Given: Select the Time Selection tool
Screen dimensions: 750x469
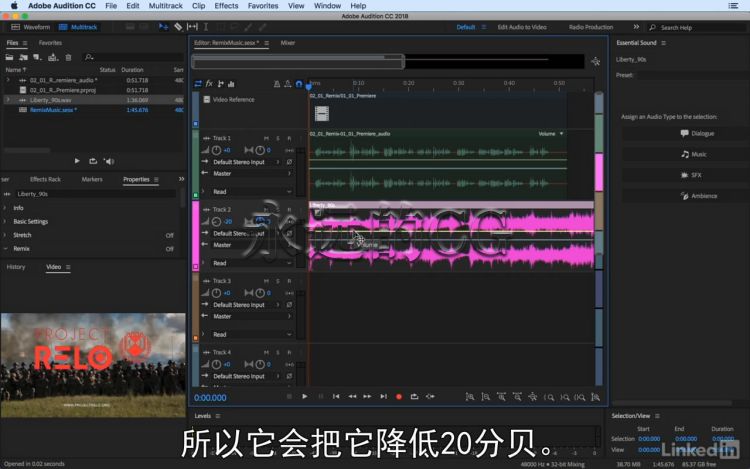Looking at the screenshot, I should (x=206, y=27).
